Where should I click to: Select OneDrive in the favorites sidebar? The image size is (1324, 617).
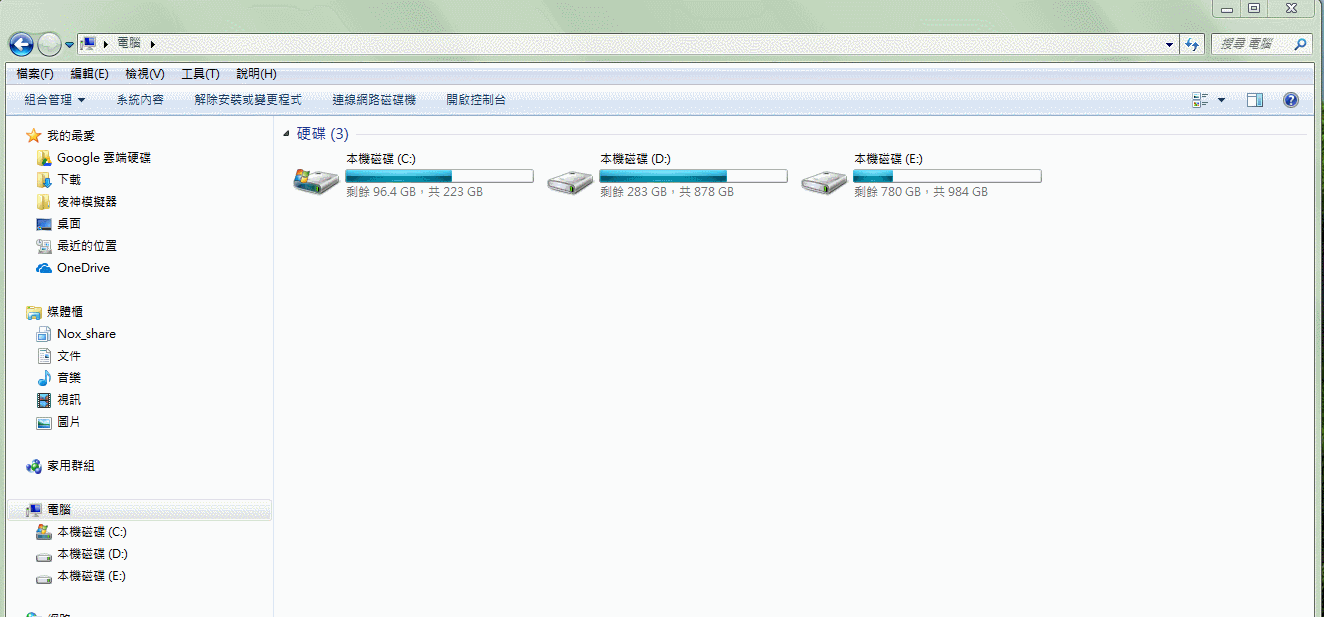(83, 268)
